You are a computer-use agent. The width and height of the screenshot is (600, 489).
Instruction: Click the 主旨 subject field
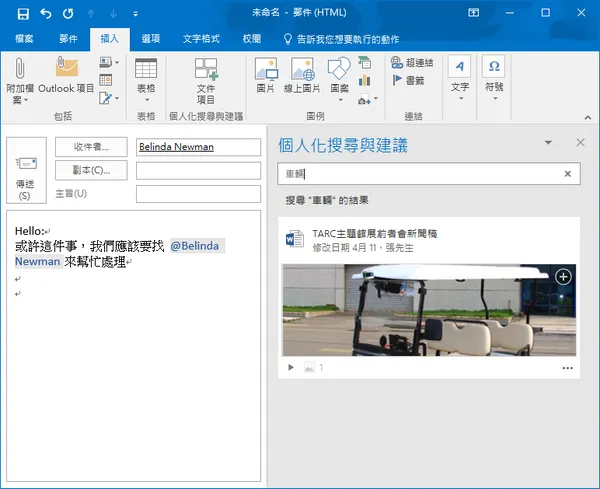coord(198,194)
